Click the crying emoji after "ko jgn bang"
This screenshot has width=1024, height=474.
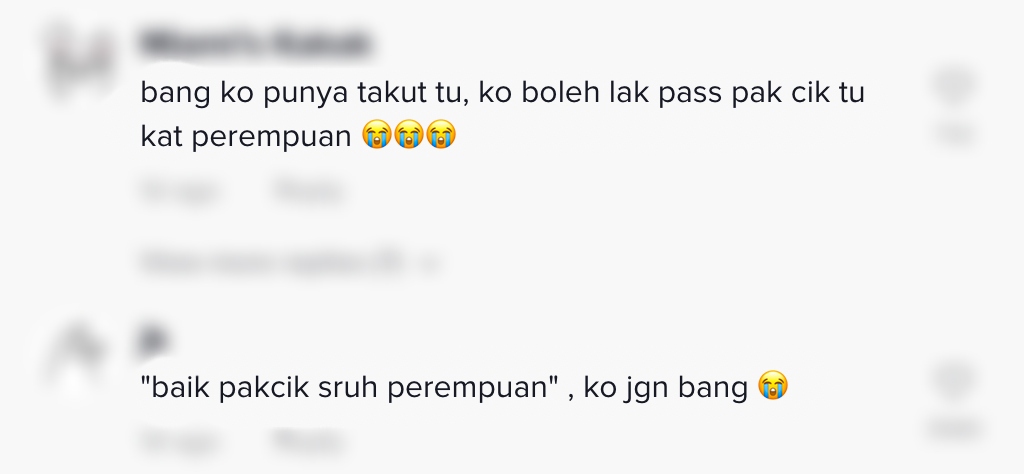(x=773, y=386)
